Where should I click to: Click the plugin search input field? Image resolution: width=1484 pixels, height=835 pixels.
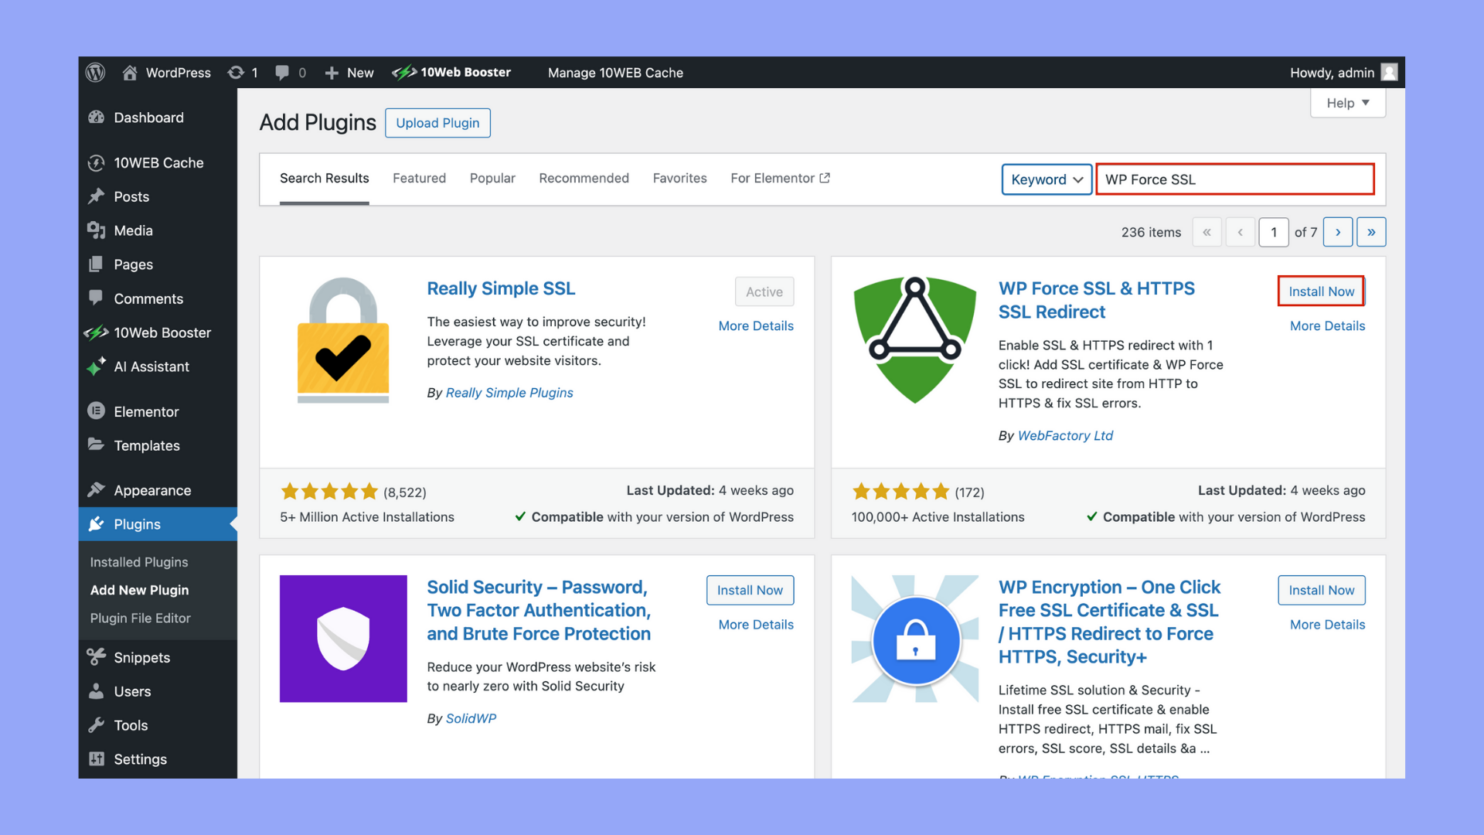pos(1235,180)
